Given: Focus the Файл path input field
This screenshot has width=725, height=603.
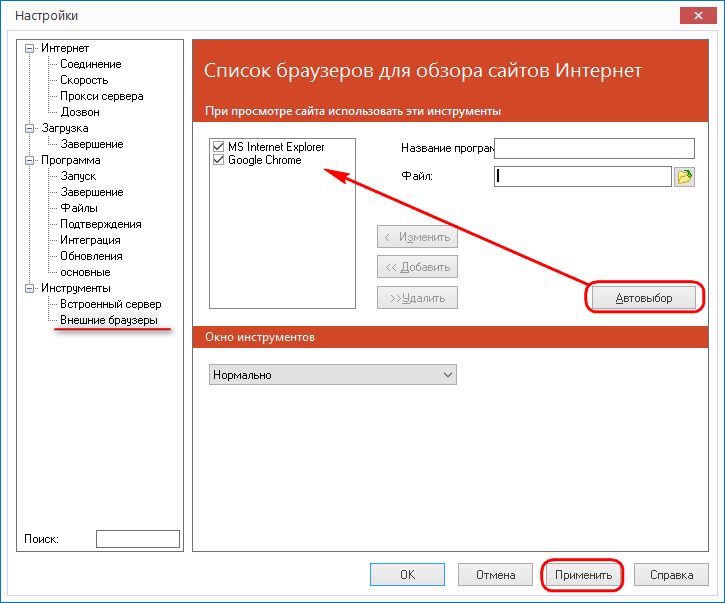Looking at the screenshot, I should (x=583, y=176).
